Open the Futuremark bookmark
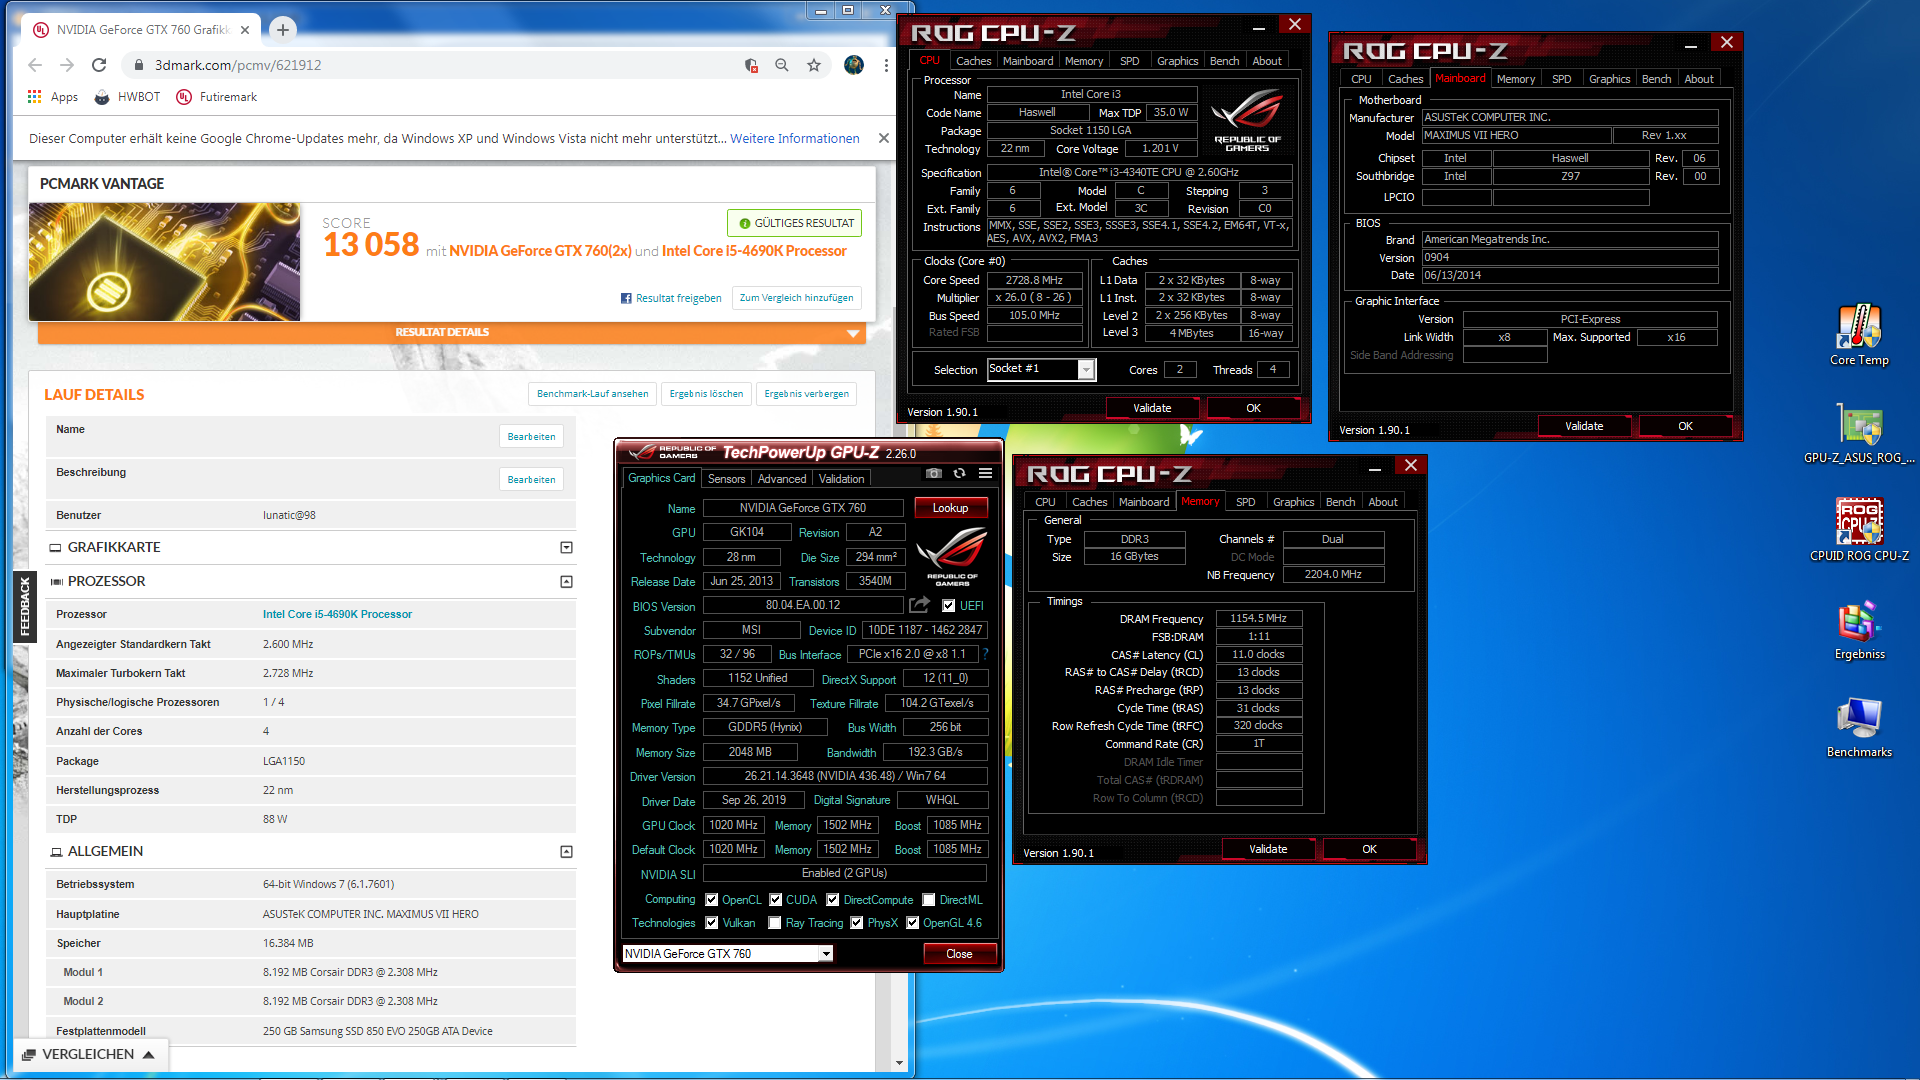 coord(217,97)
